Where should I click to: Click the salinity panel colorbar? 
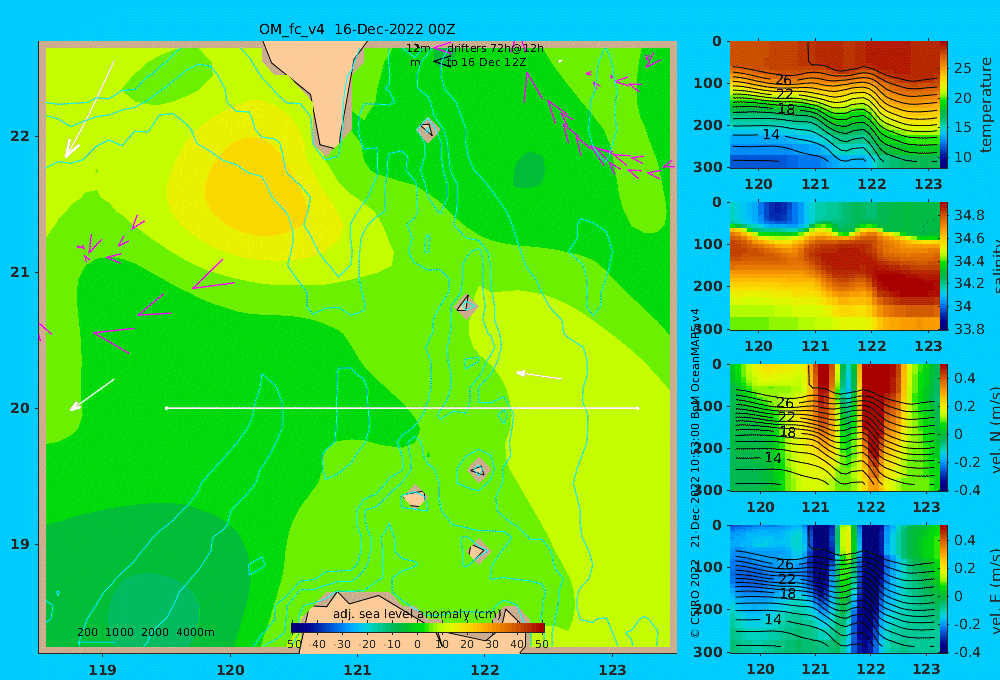point(943,266)
